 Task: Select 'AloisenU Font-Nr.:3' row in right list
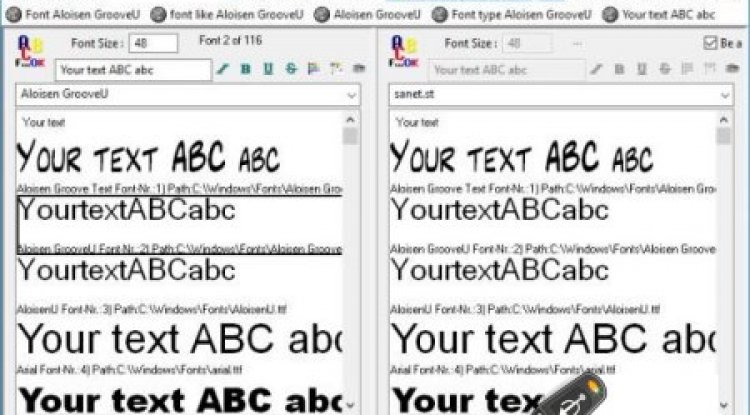525,309
